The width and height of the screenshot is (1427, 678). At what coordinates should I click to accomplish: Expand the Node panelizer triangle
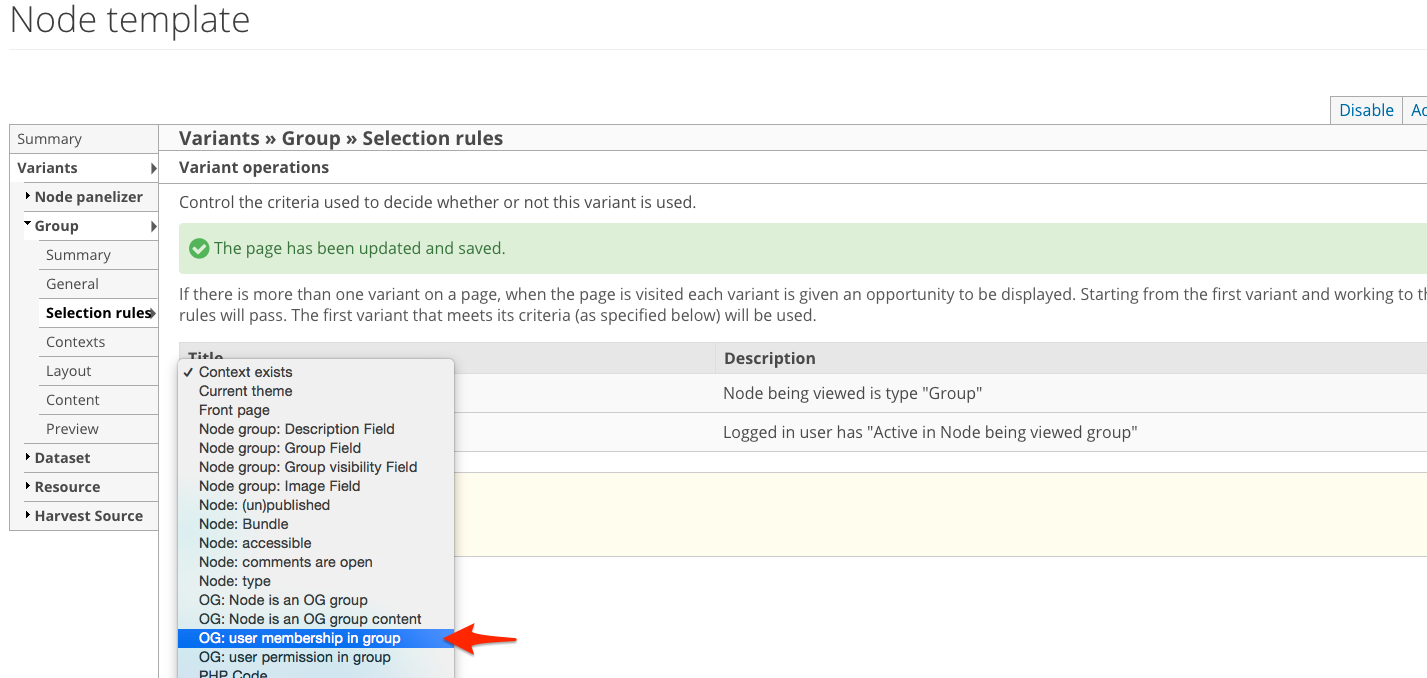pyautogui.click(x=28, y=196)
